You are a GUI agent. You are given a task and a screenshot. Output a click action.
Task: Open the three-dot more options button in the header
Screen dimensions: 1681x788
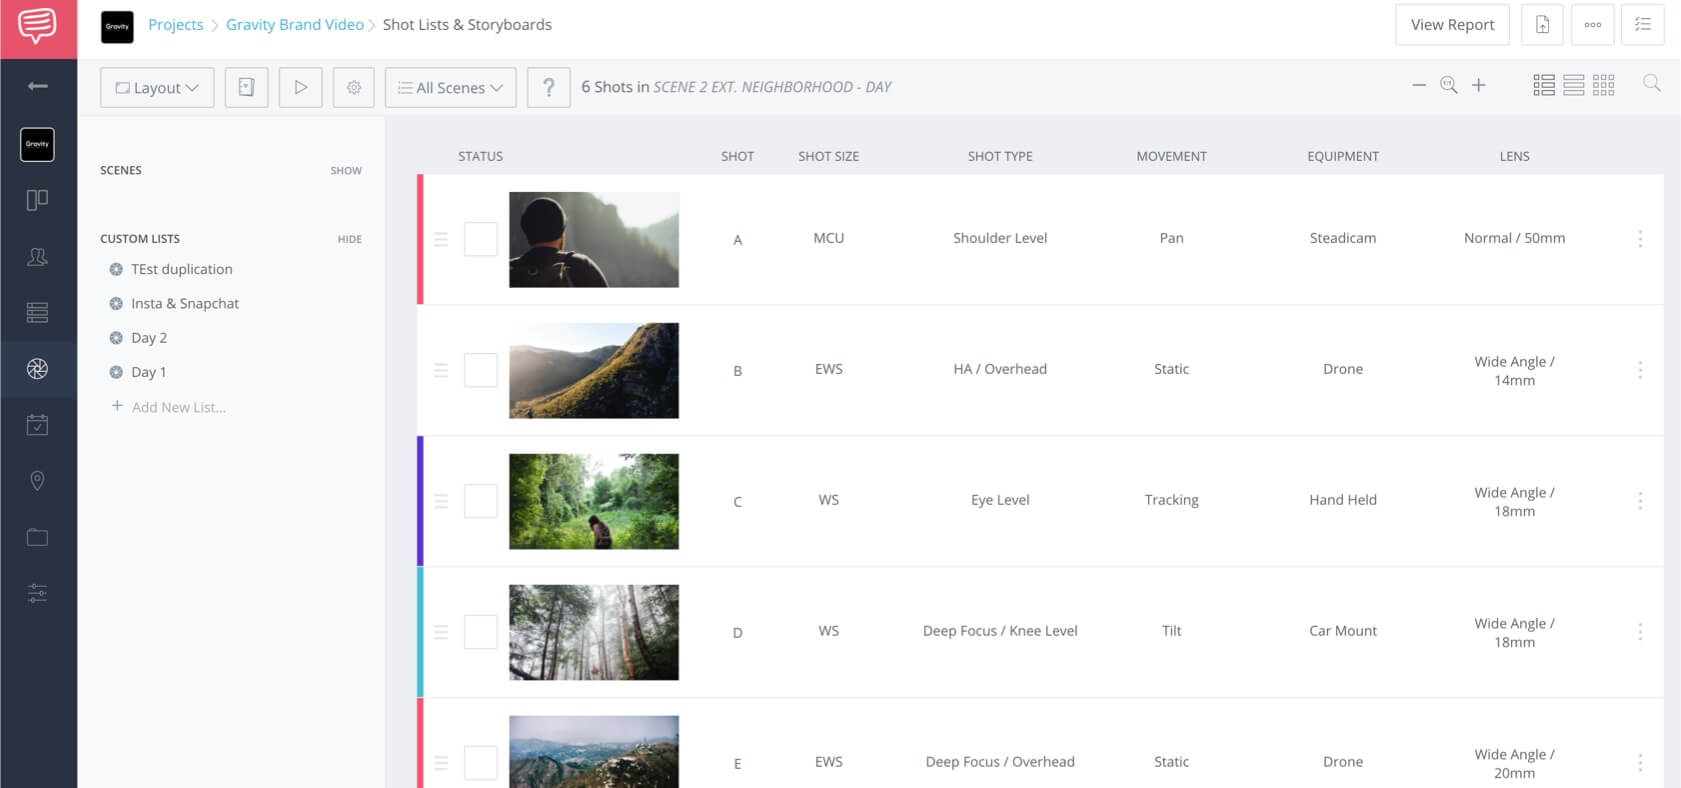coord(1593,25)
